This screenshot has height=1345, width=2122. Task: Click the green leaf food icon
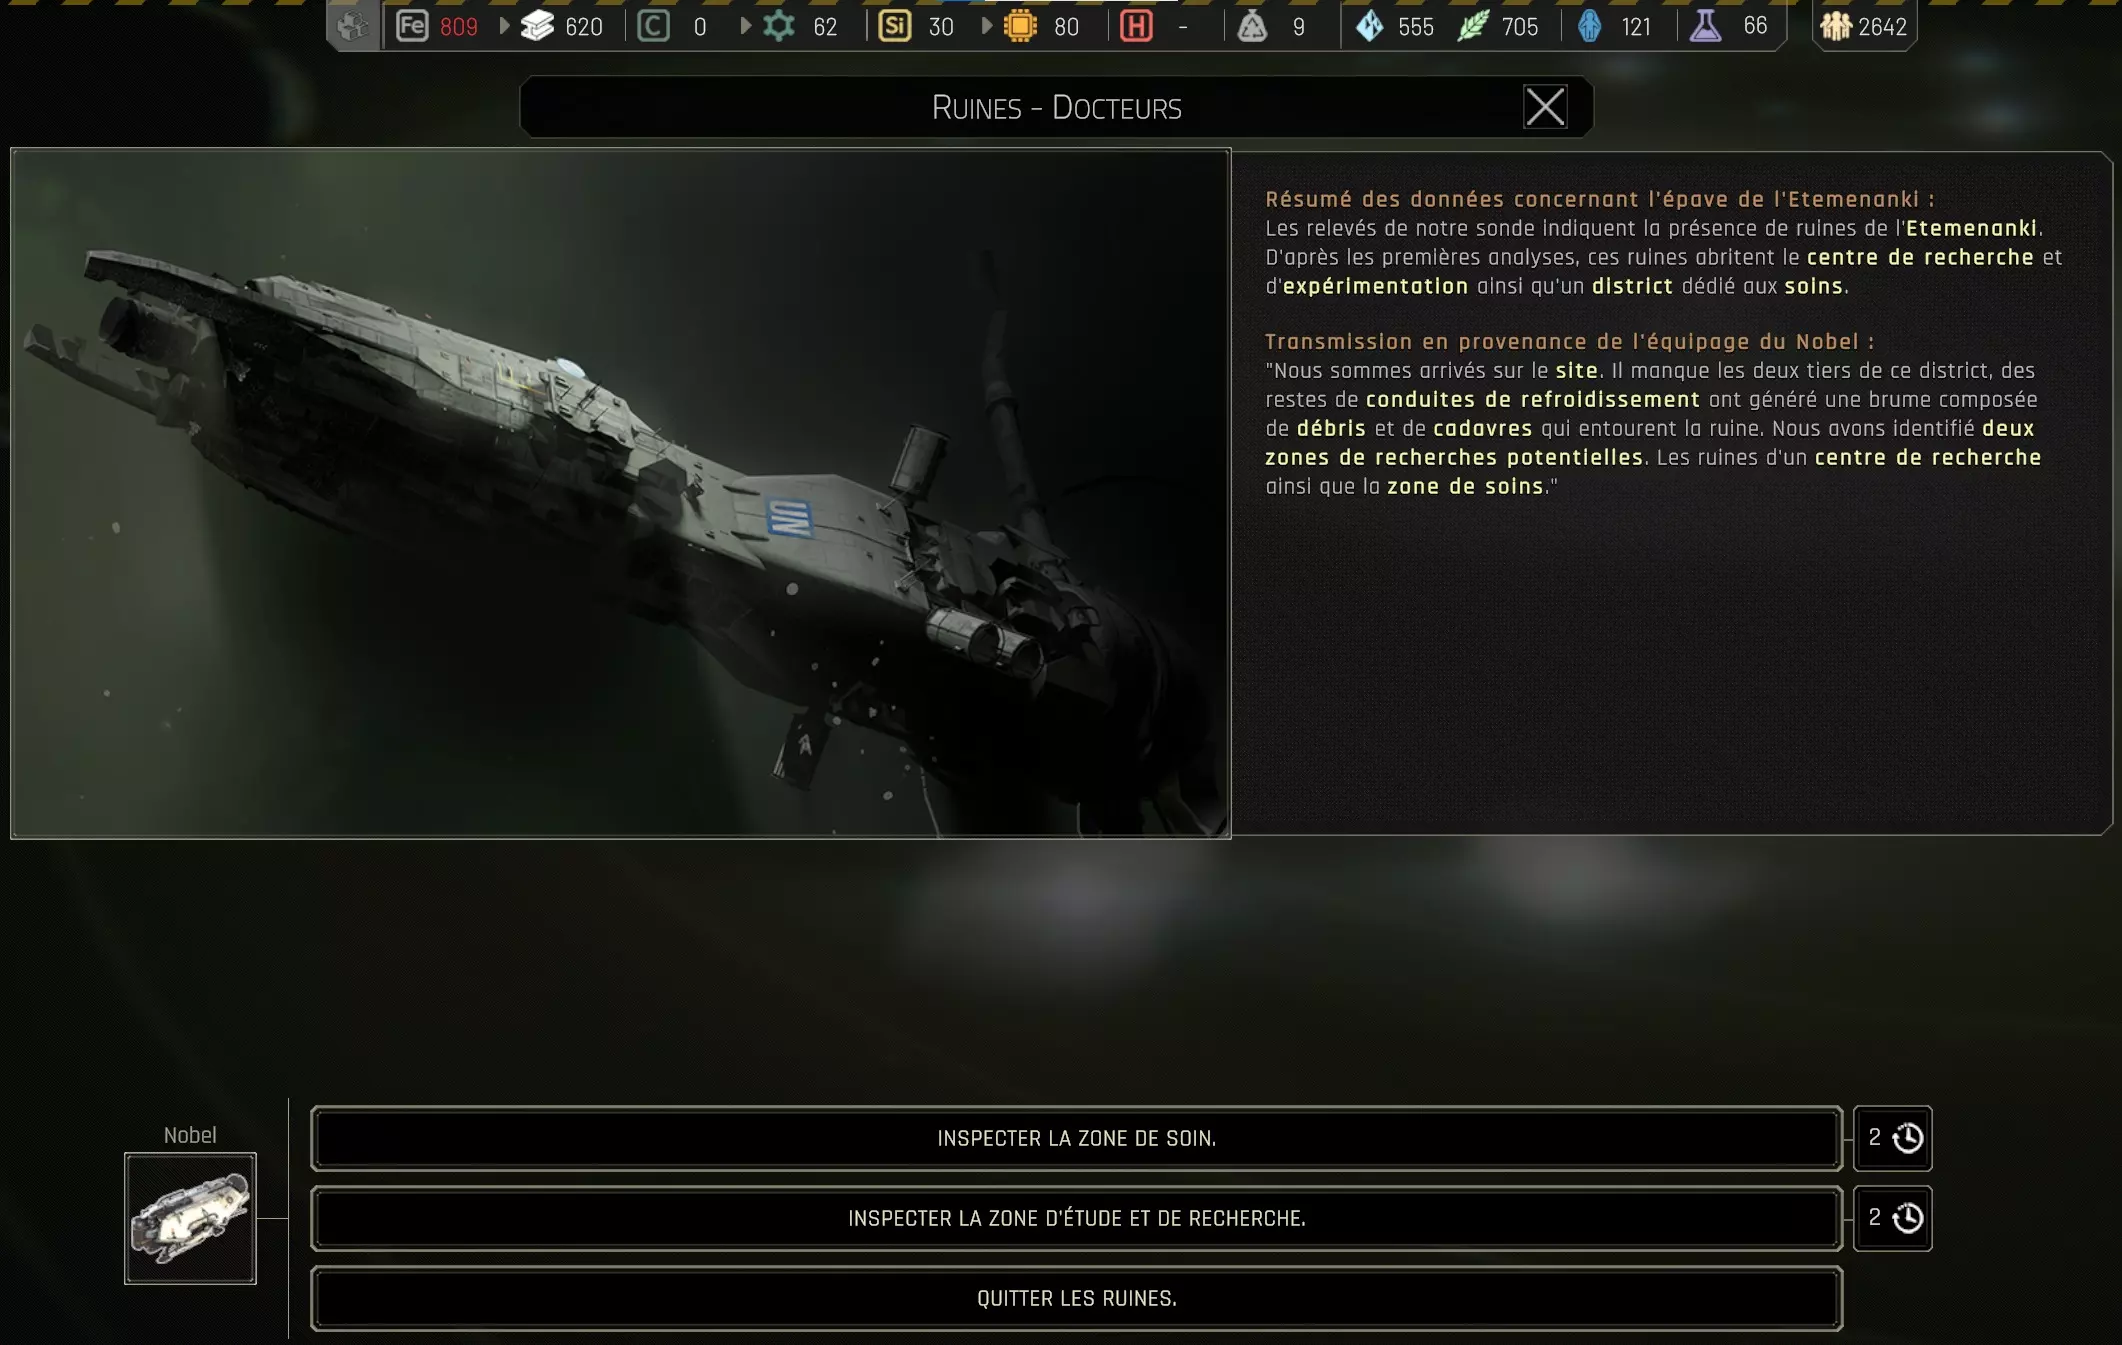1473,26
